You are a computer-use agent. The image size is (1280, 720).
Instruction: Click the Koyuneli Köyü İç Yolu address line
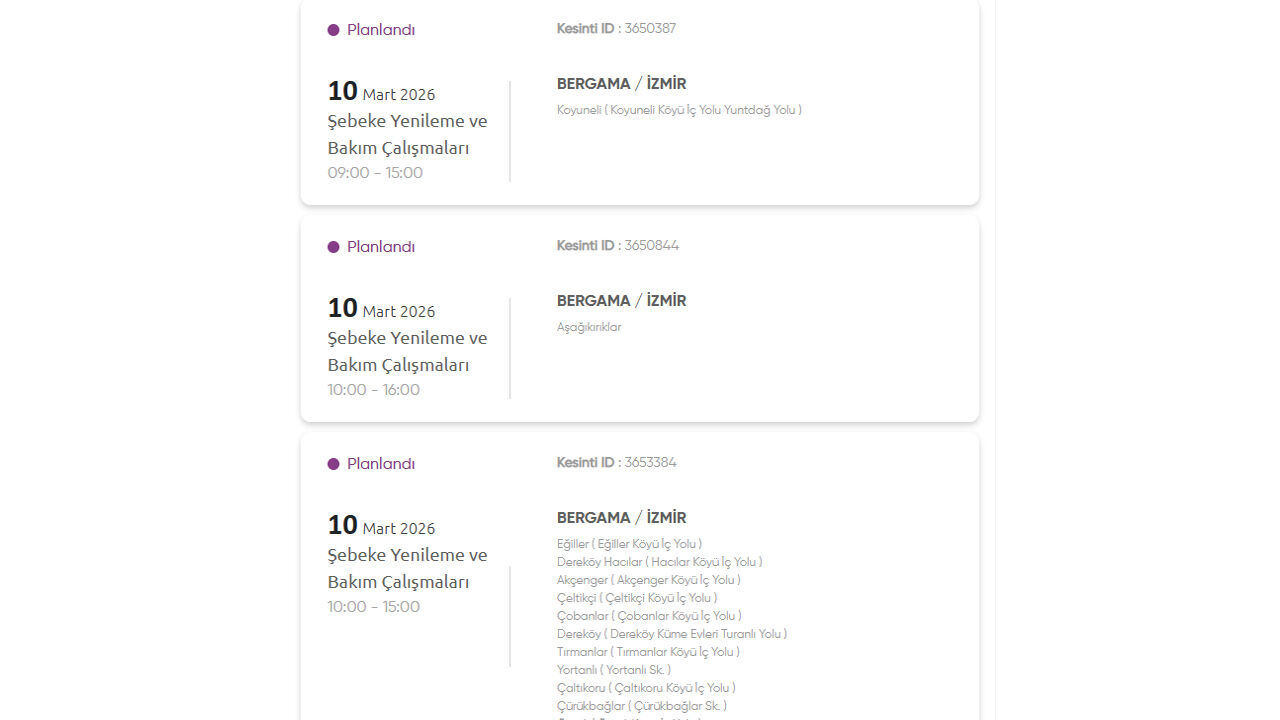[679, 110]
